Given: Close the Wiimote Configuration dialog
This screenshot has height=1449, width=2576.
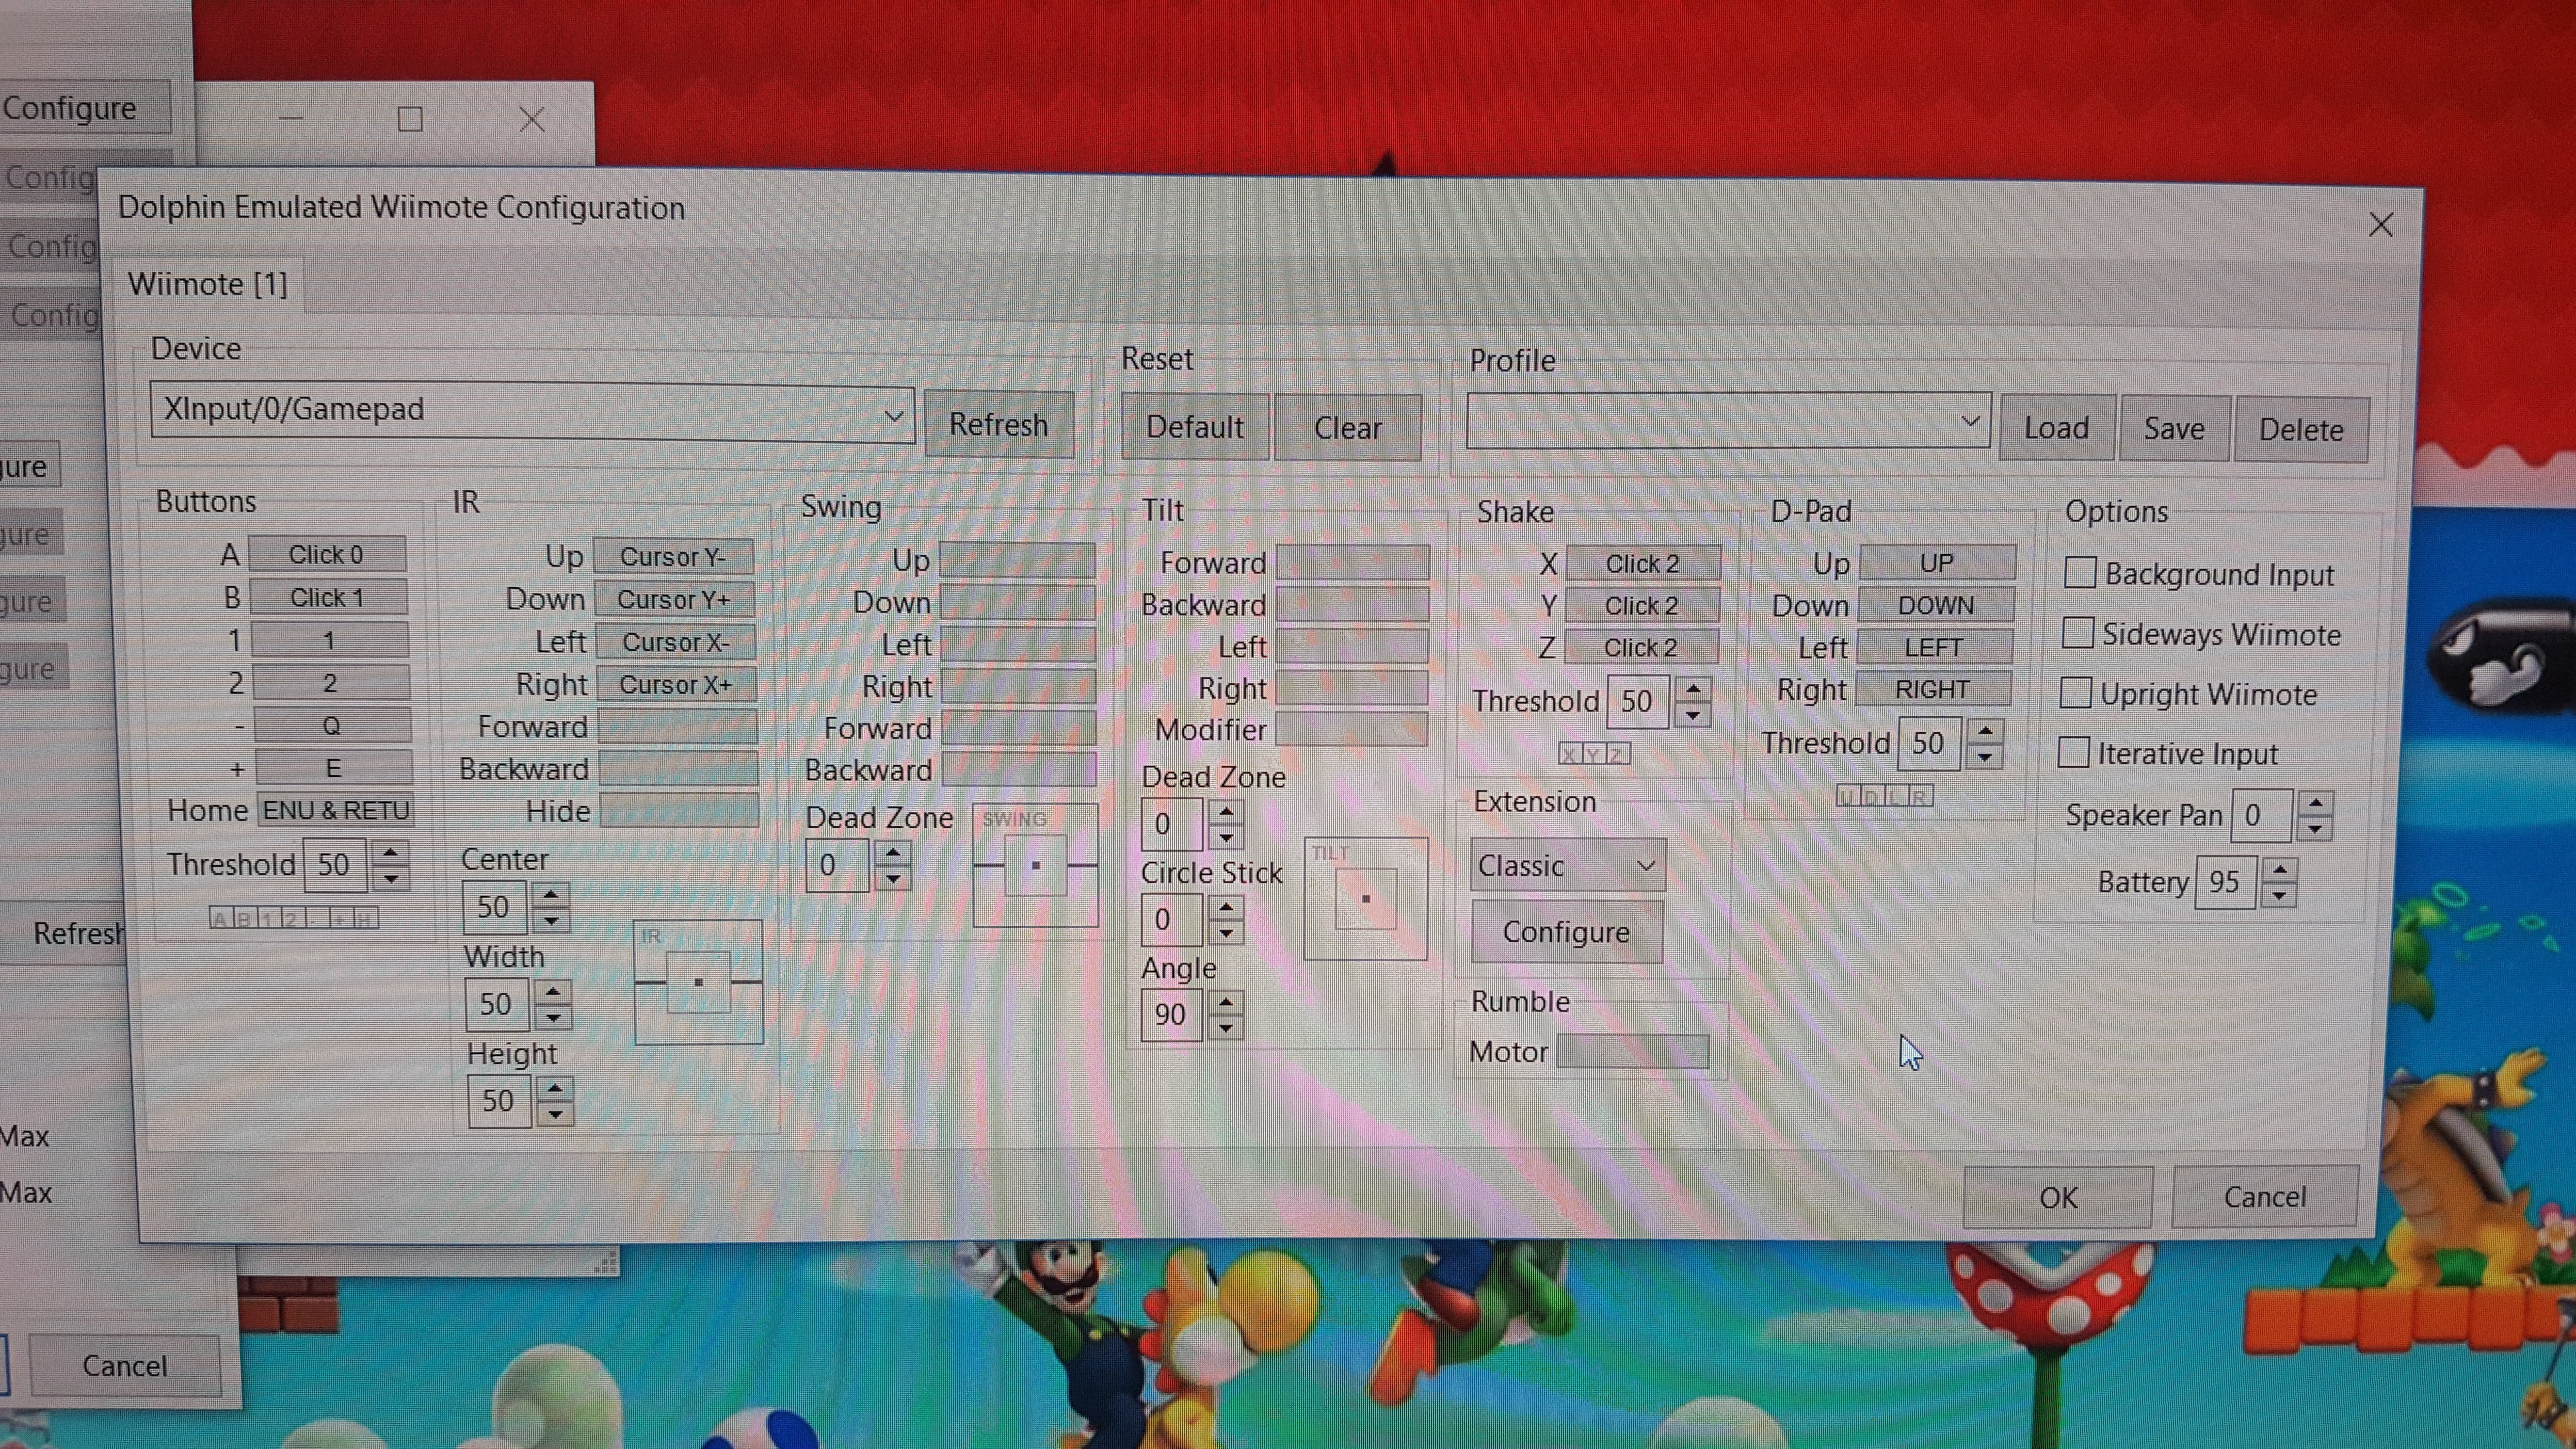Looking at the screenshot, I should click(x=2380, y=224).
